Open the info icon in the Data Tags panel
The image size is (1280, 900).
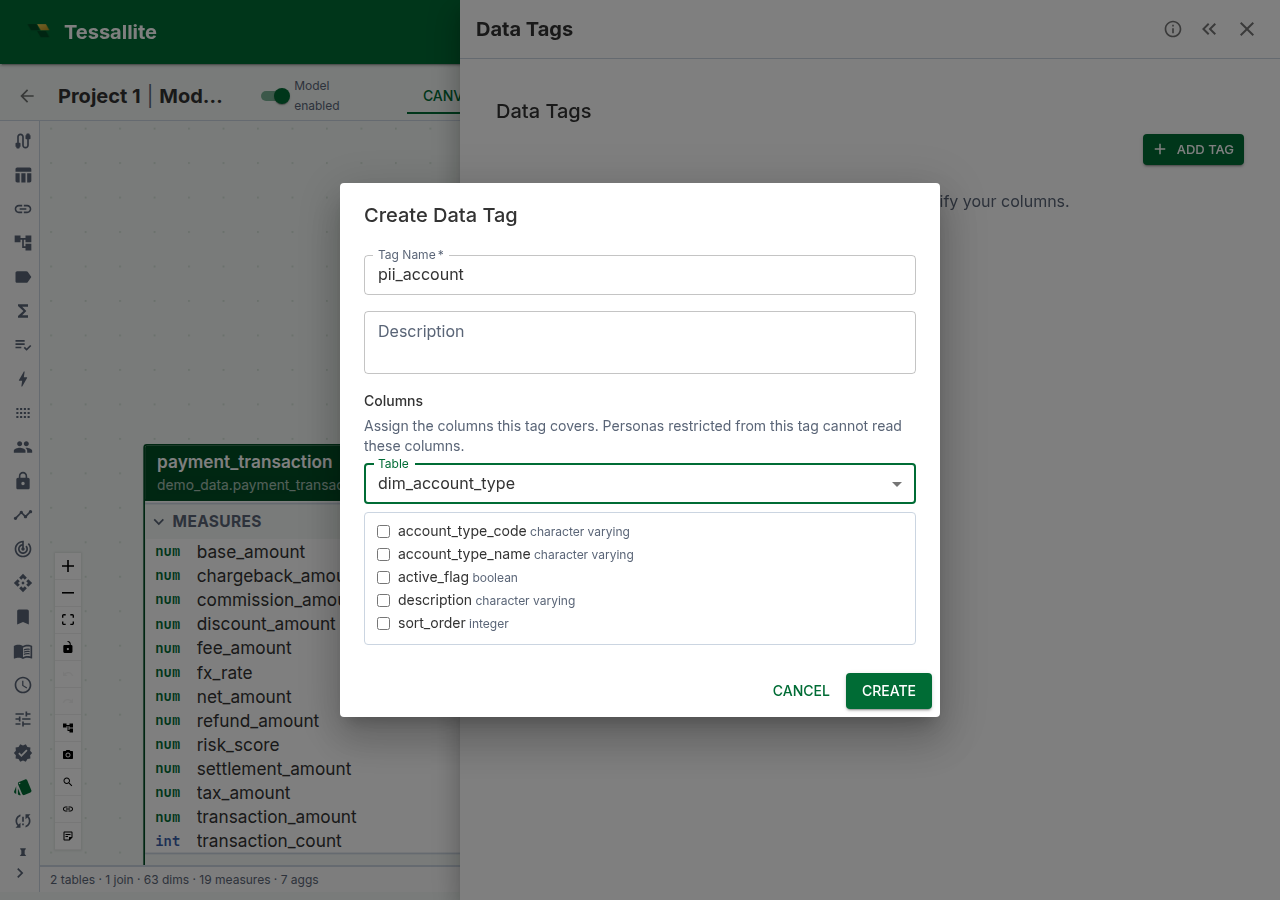pos(1173,29)
